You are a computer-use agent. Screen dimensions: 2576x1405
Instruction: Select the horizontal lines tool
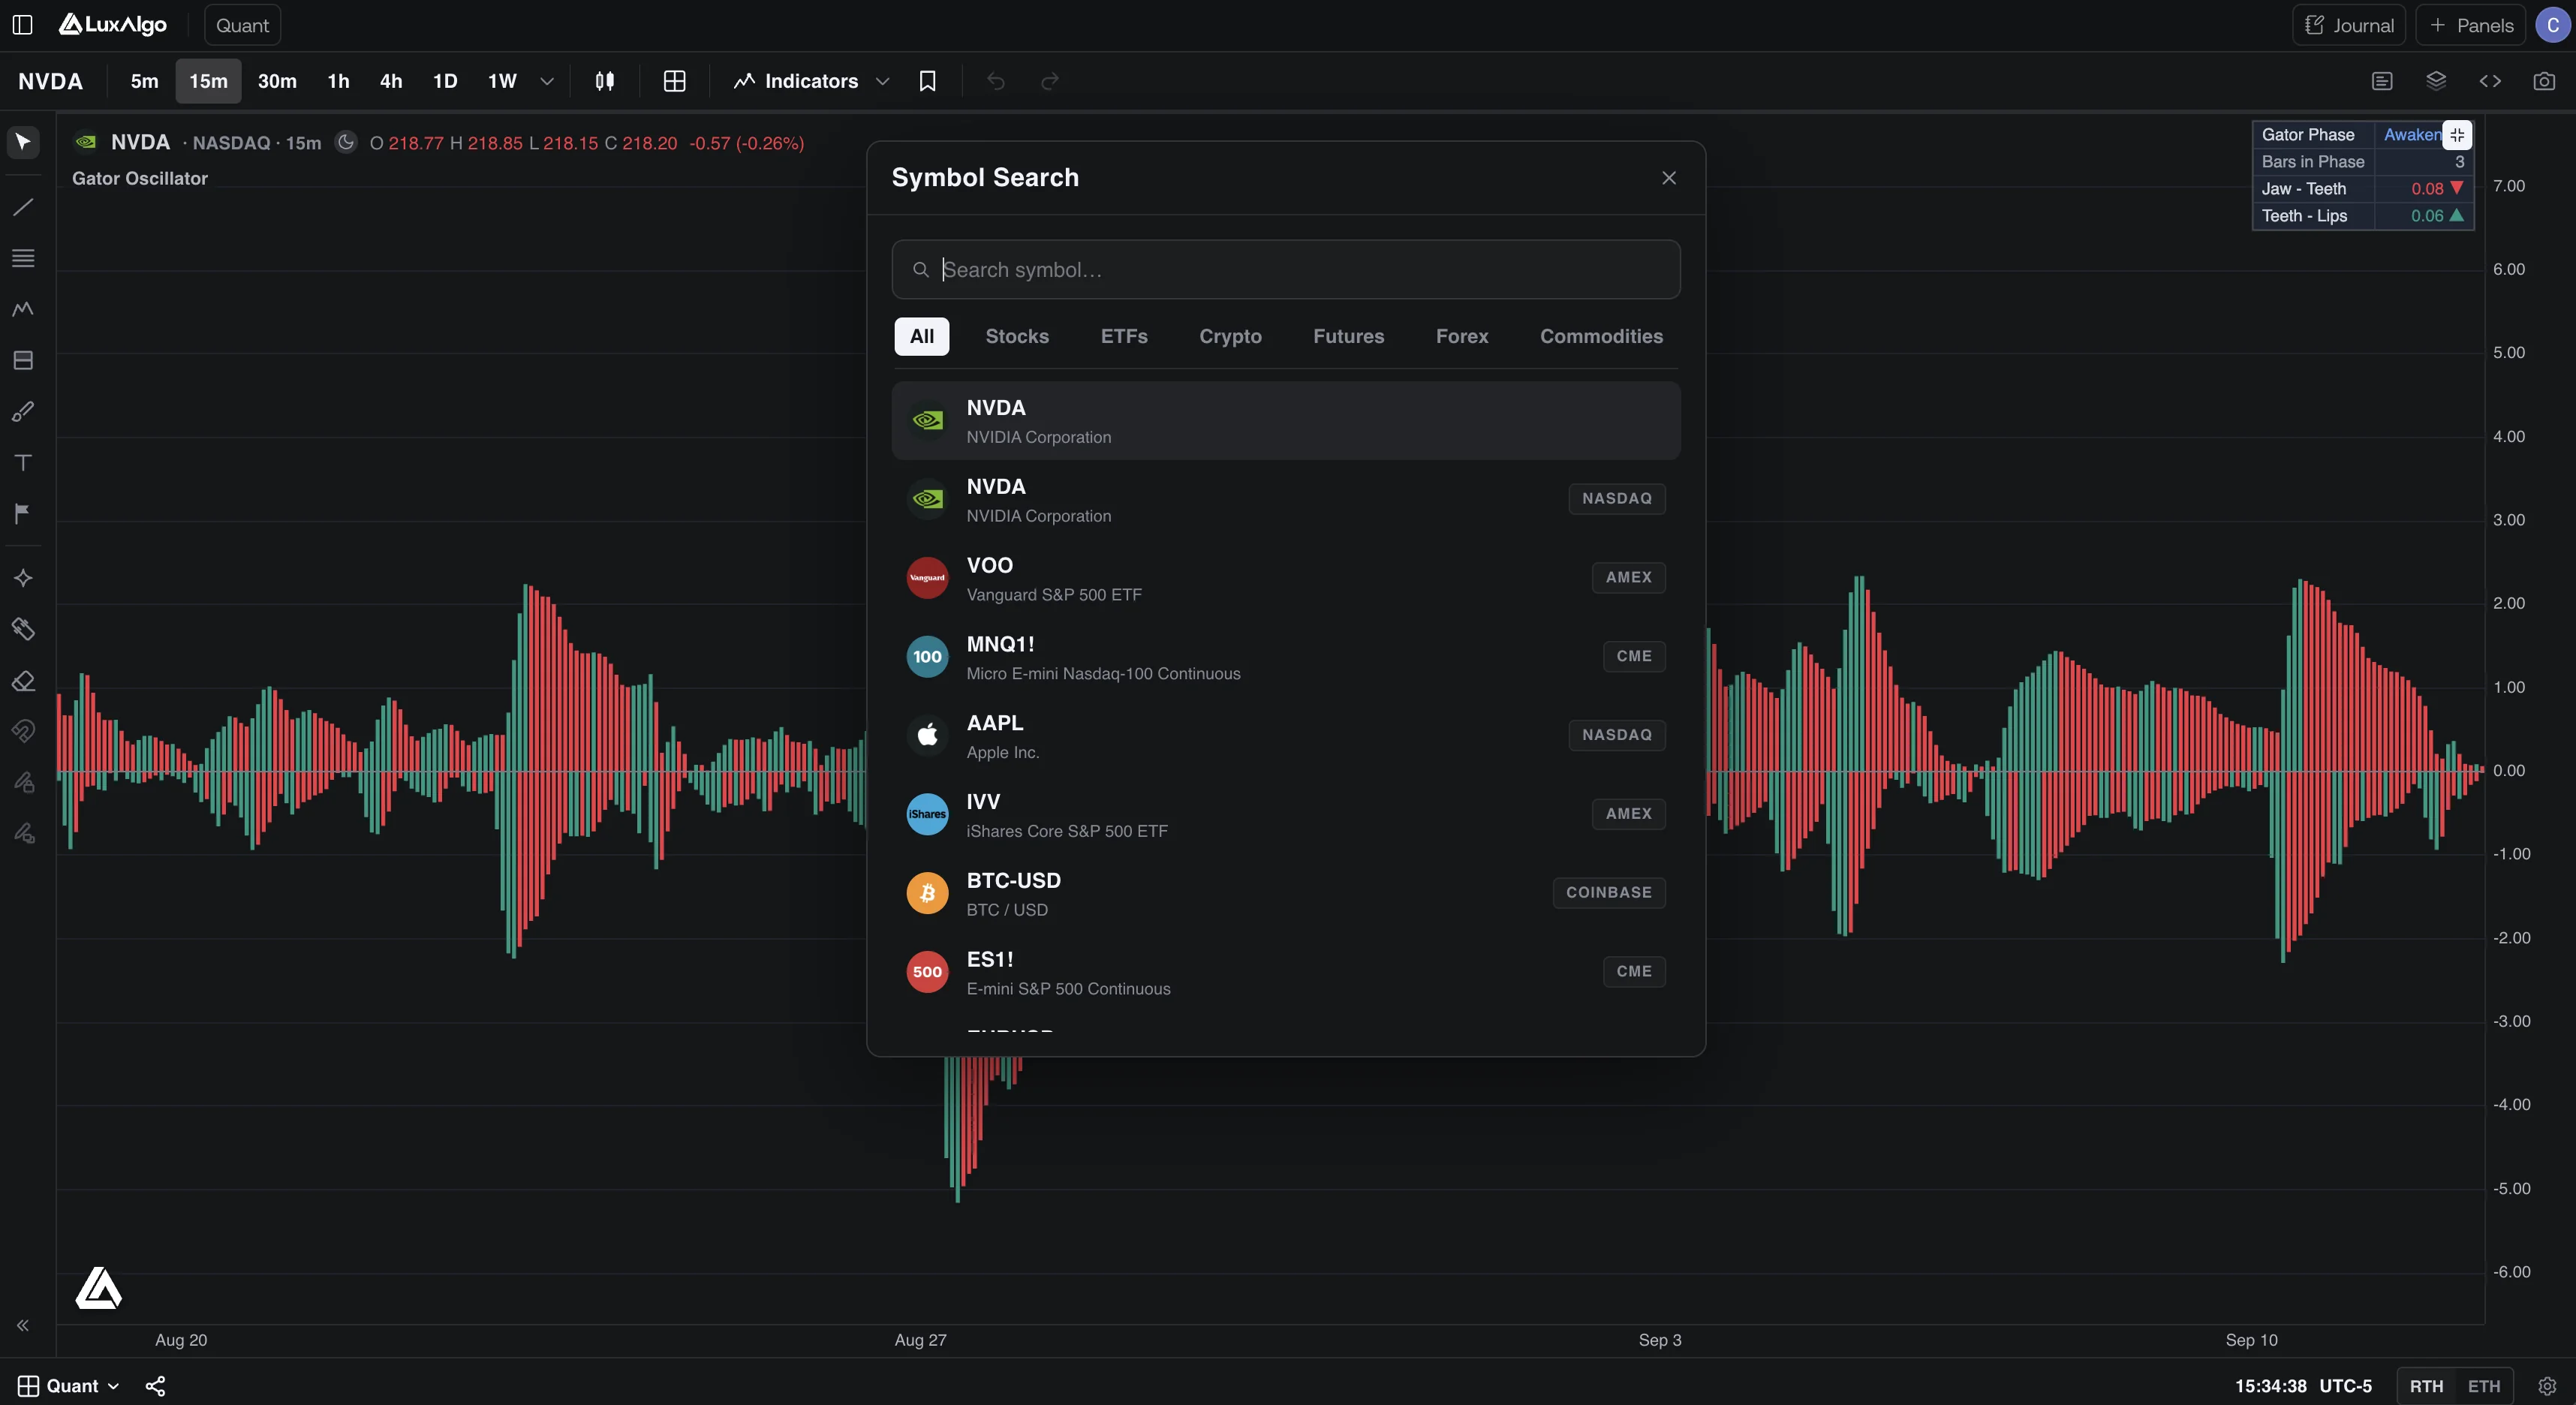(23, 258)
